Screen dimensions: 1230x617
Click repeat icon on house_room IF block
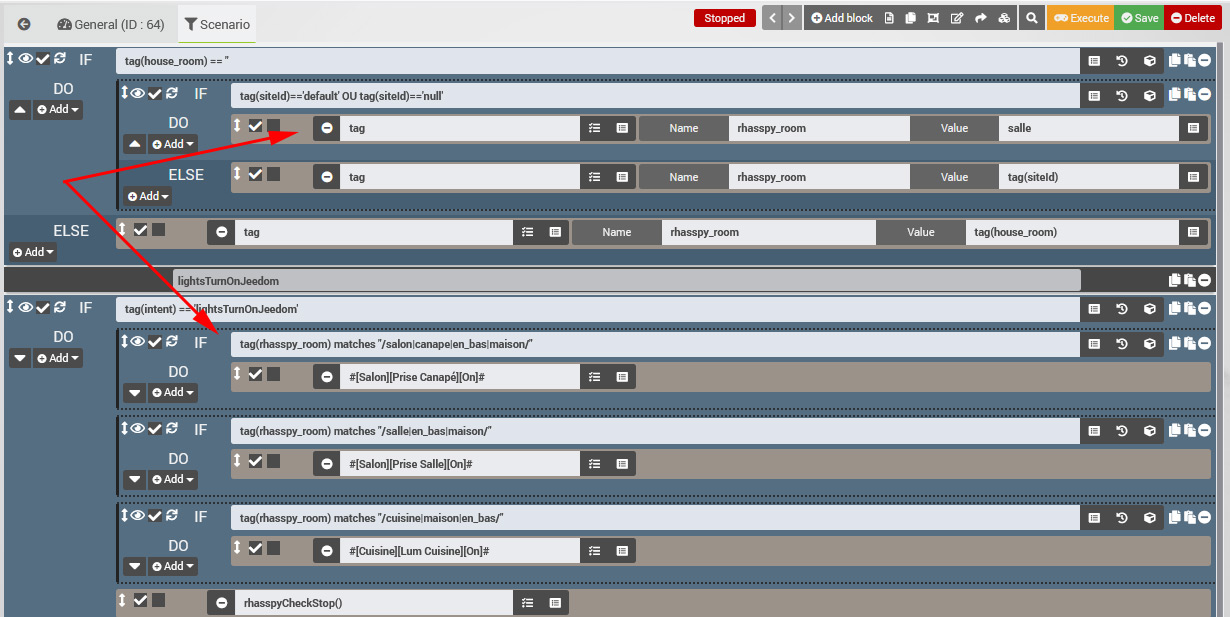60,59
